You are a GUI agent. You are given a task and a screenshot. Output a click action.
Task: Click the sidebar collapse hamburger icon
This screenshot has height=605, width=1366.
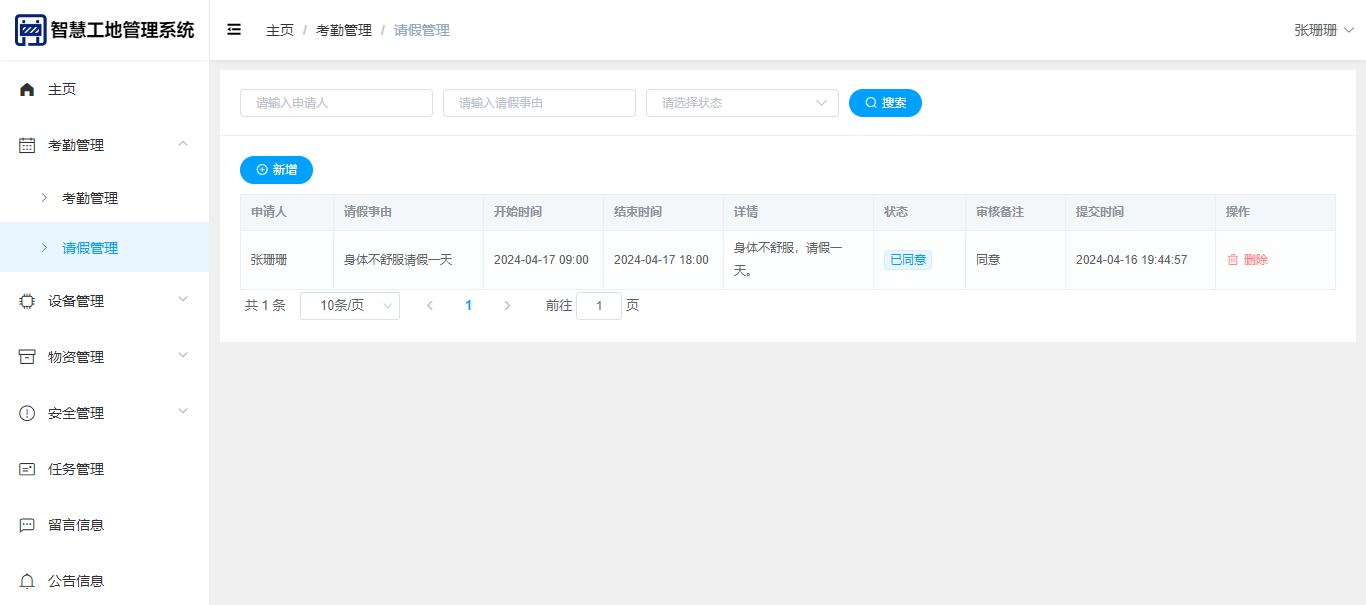[x=234, y=30]
